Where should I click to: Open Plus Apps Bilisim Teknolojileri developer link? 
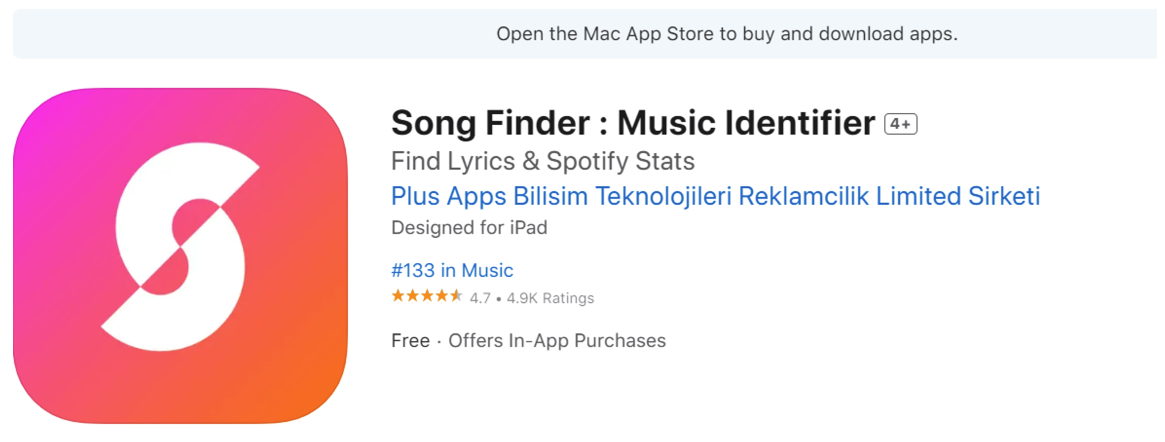pyautogui.click(x=715, y=196)
